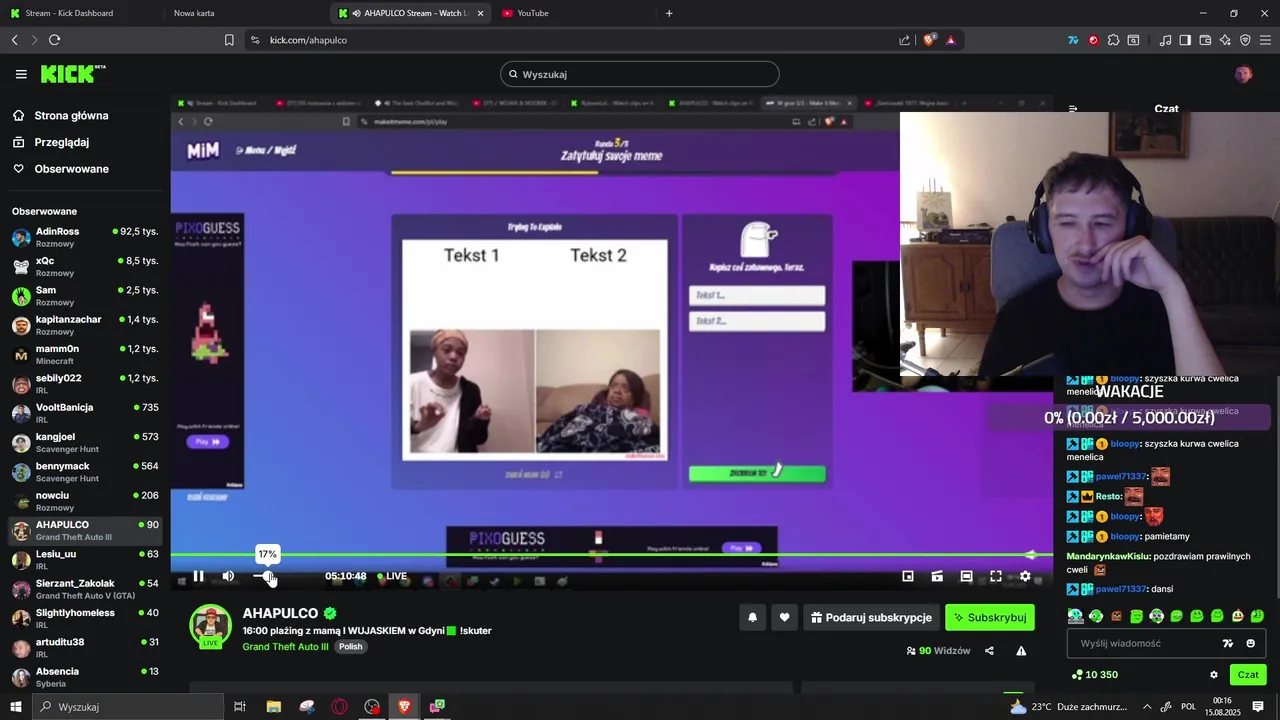Collapse the chat panel arrow icon

(1073, 109)
